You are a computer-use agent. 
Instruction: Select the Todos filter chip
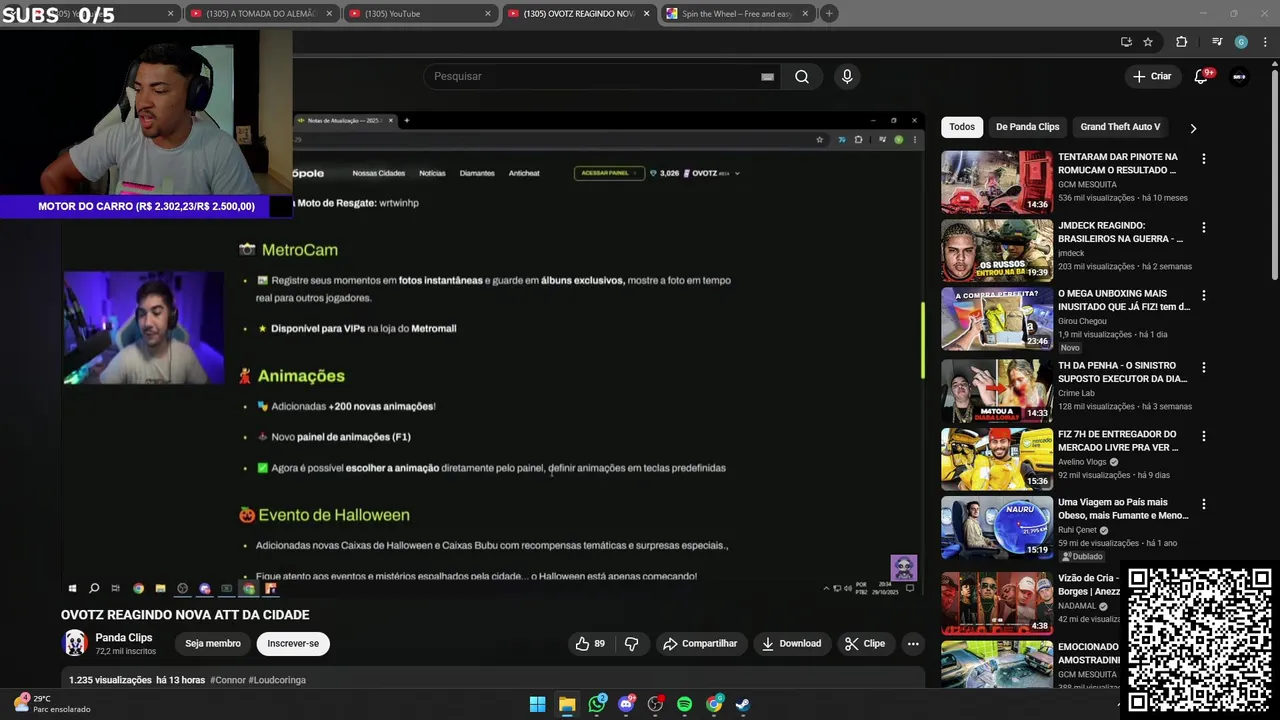(x=962, y=127)
